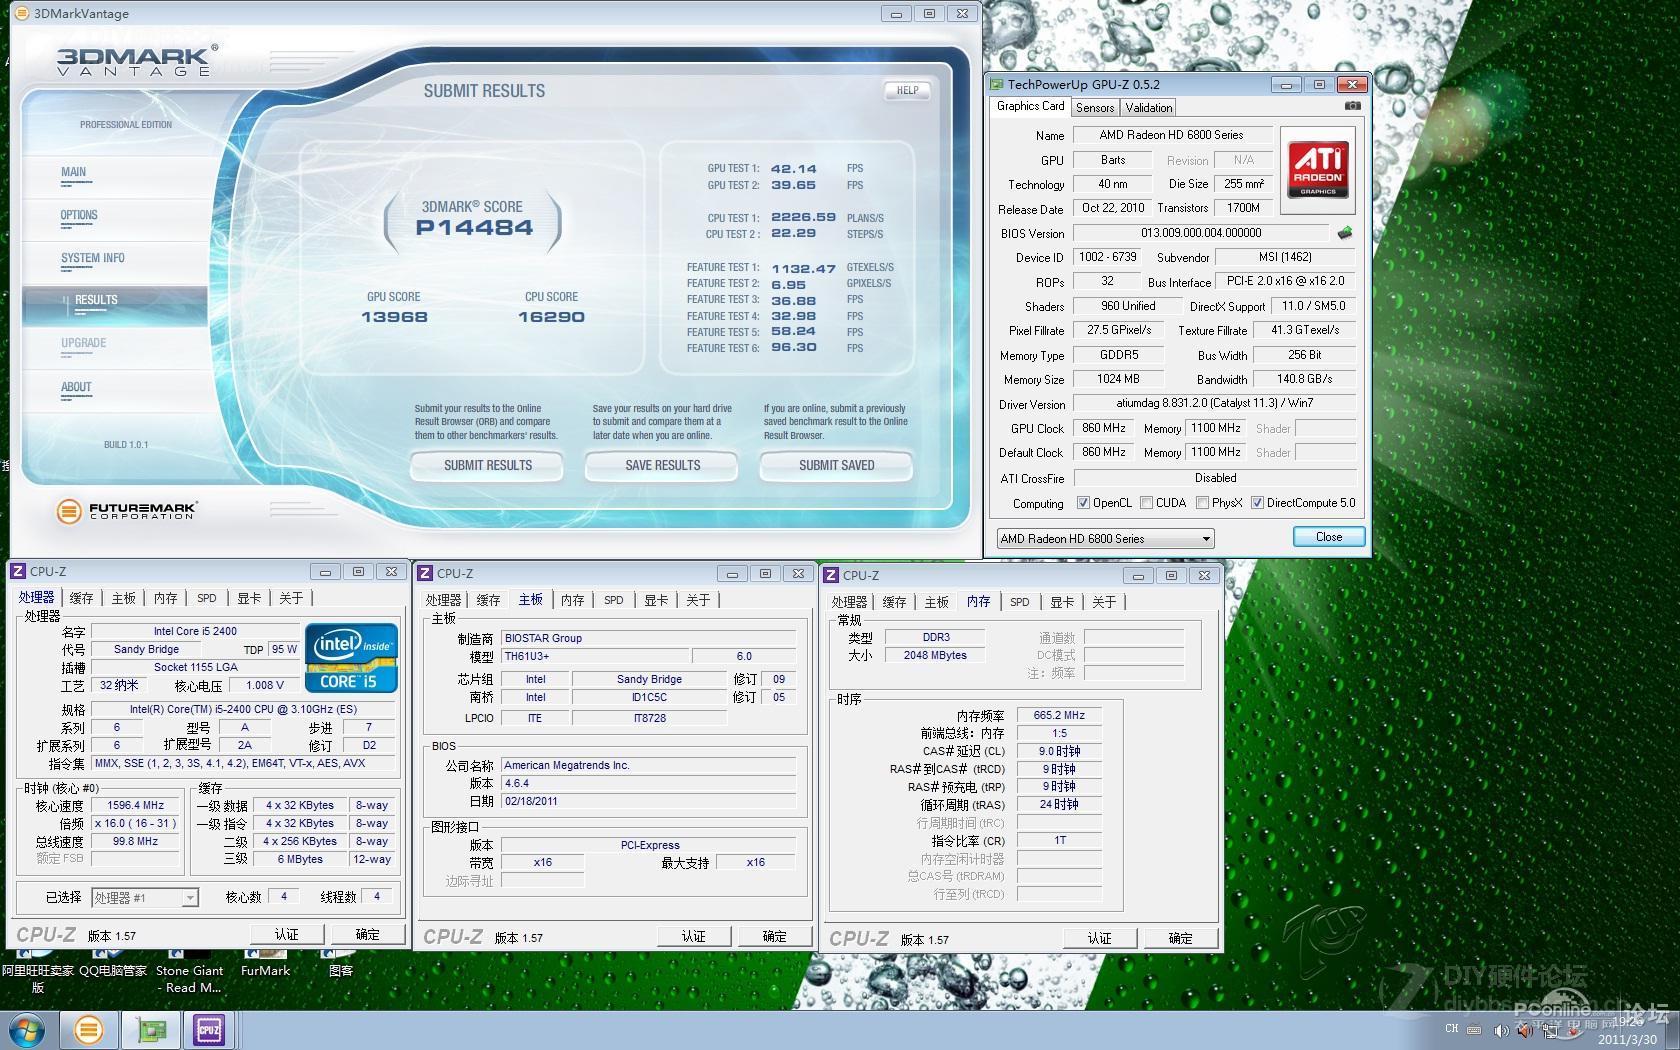Toggle the DirectCompute 5.0 checkbox
This screenshot has height=1050, width=1680.
(x=1257, y=503)
